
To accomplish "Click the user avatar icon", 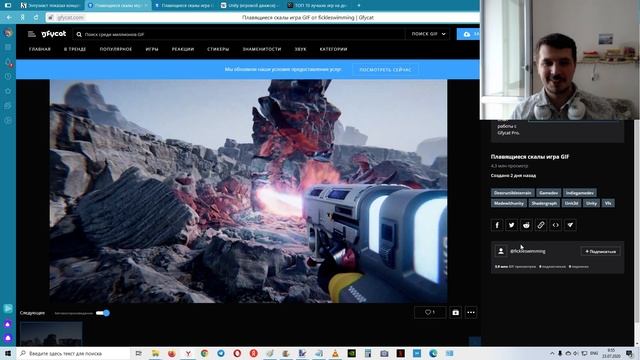I will tap(501, 251).
